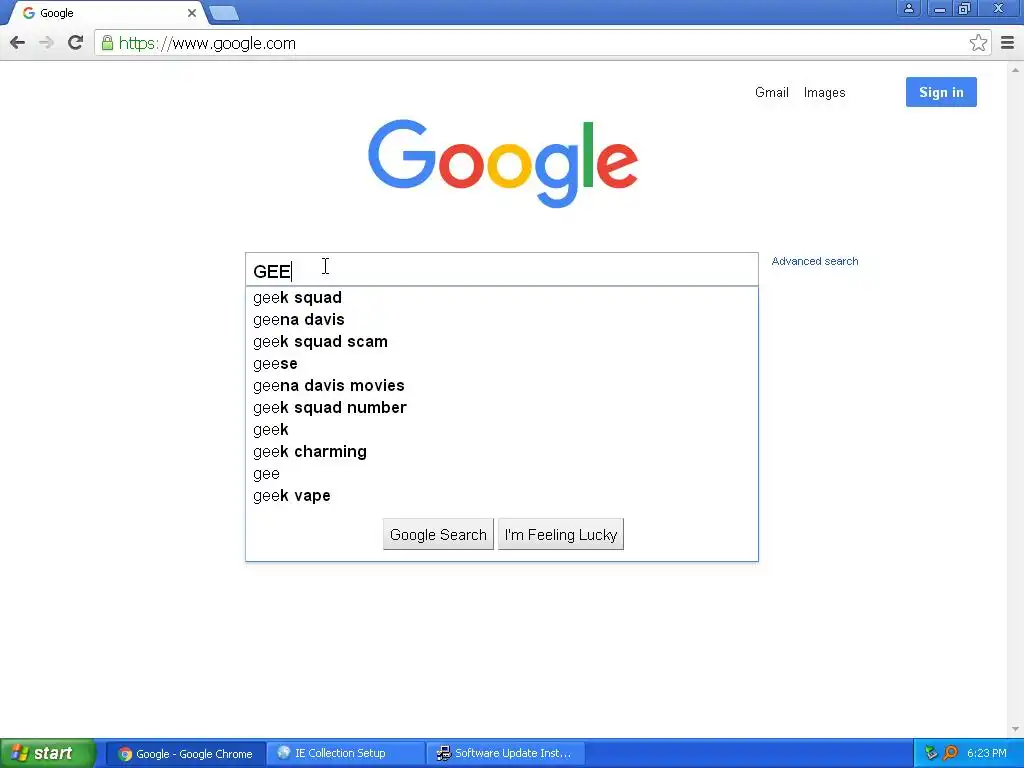
Task: Click the green padlock security icon
Action: click(107, 43)
